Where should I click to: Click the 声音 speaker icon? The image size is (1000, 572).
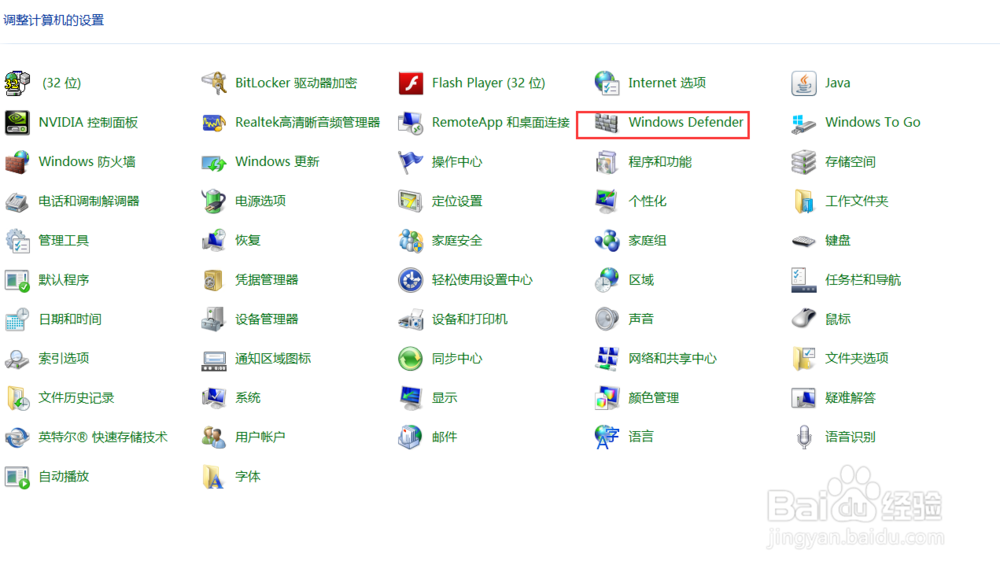click(x=607, y=319)
